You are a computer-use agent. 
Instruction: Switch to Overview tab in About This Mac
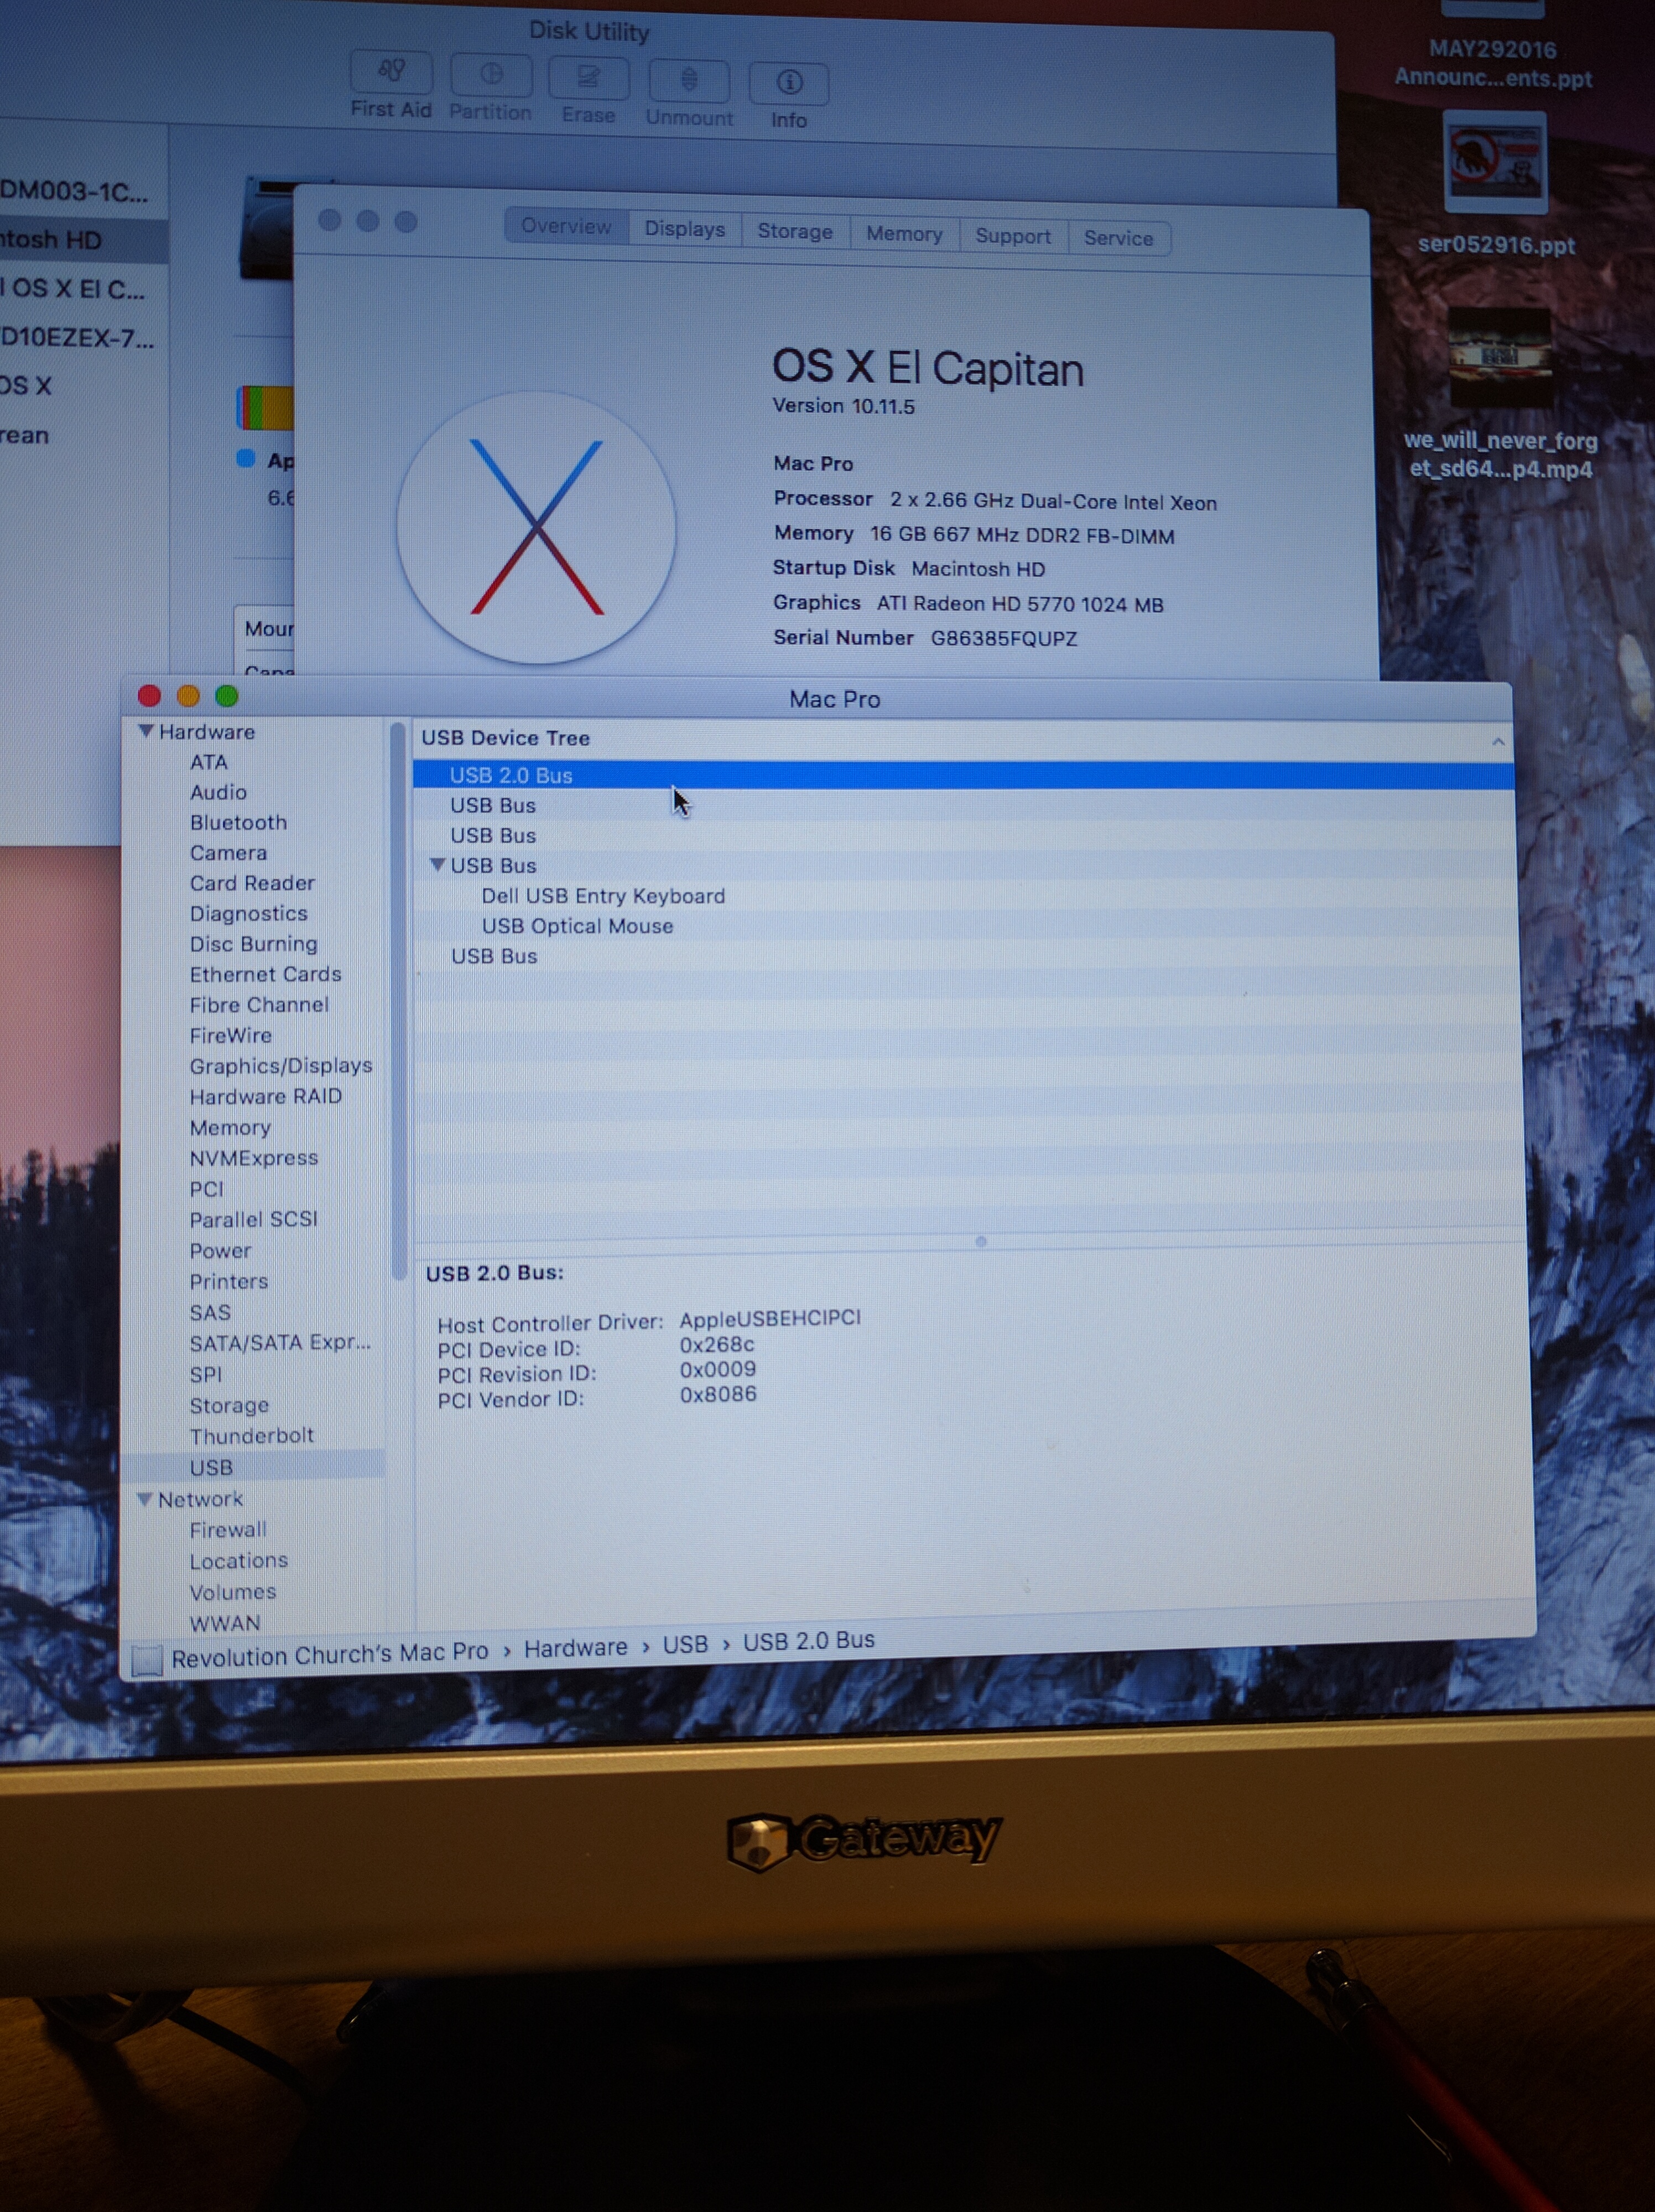point(566,226)
